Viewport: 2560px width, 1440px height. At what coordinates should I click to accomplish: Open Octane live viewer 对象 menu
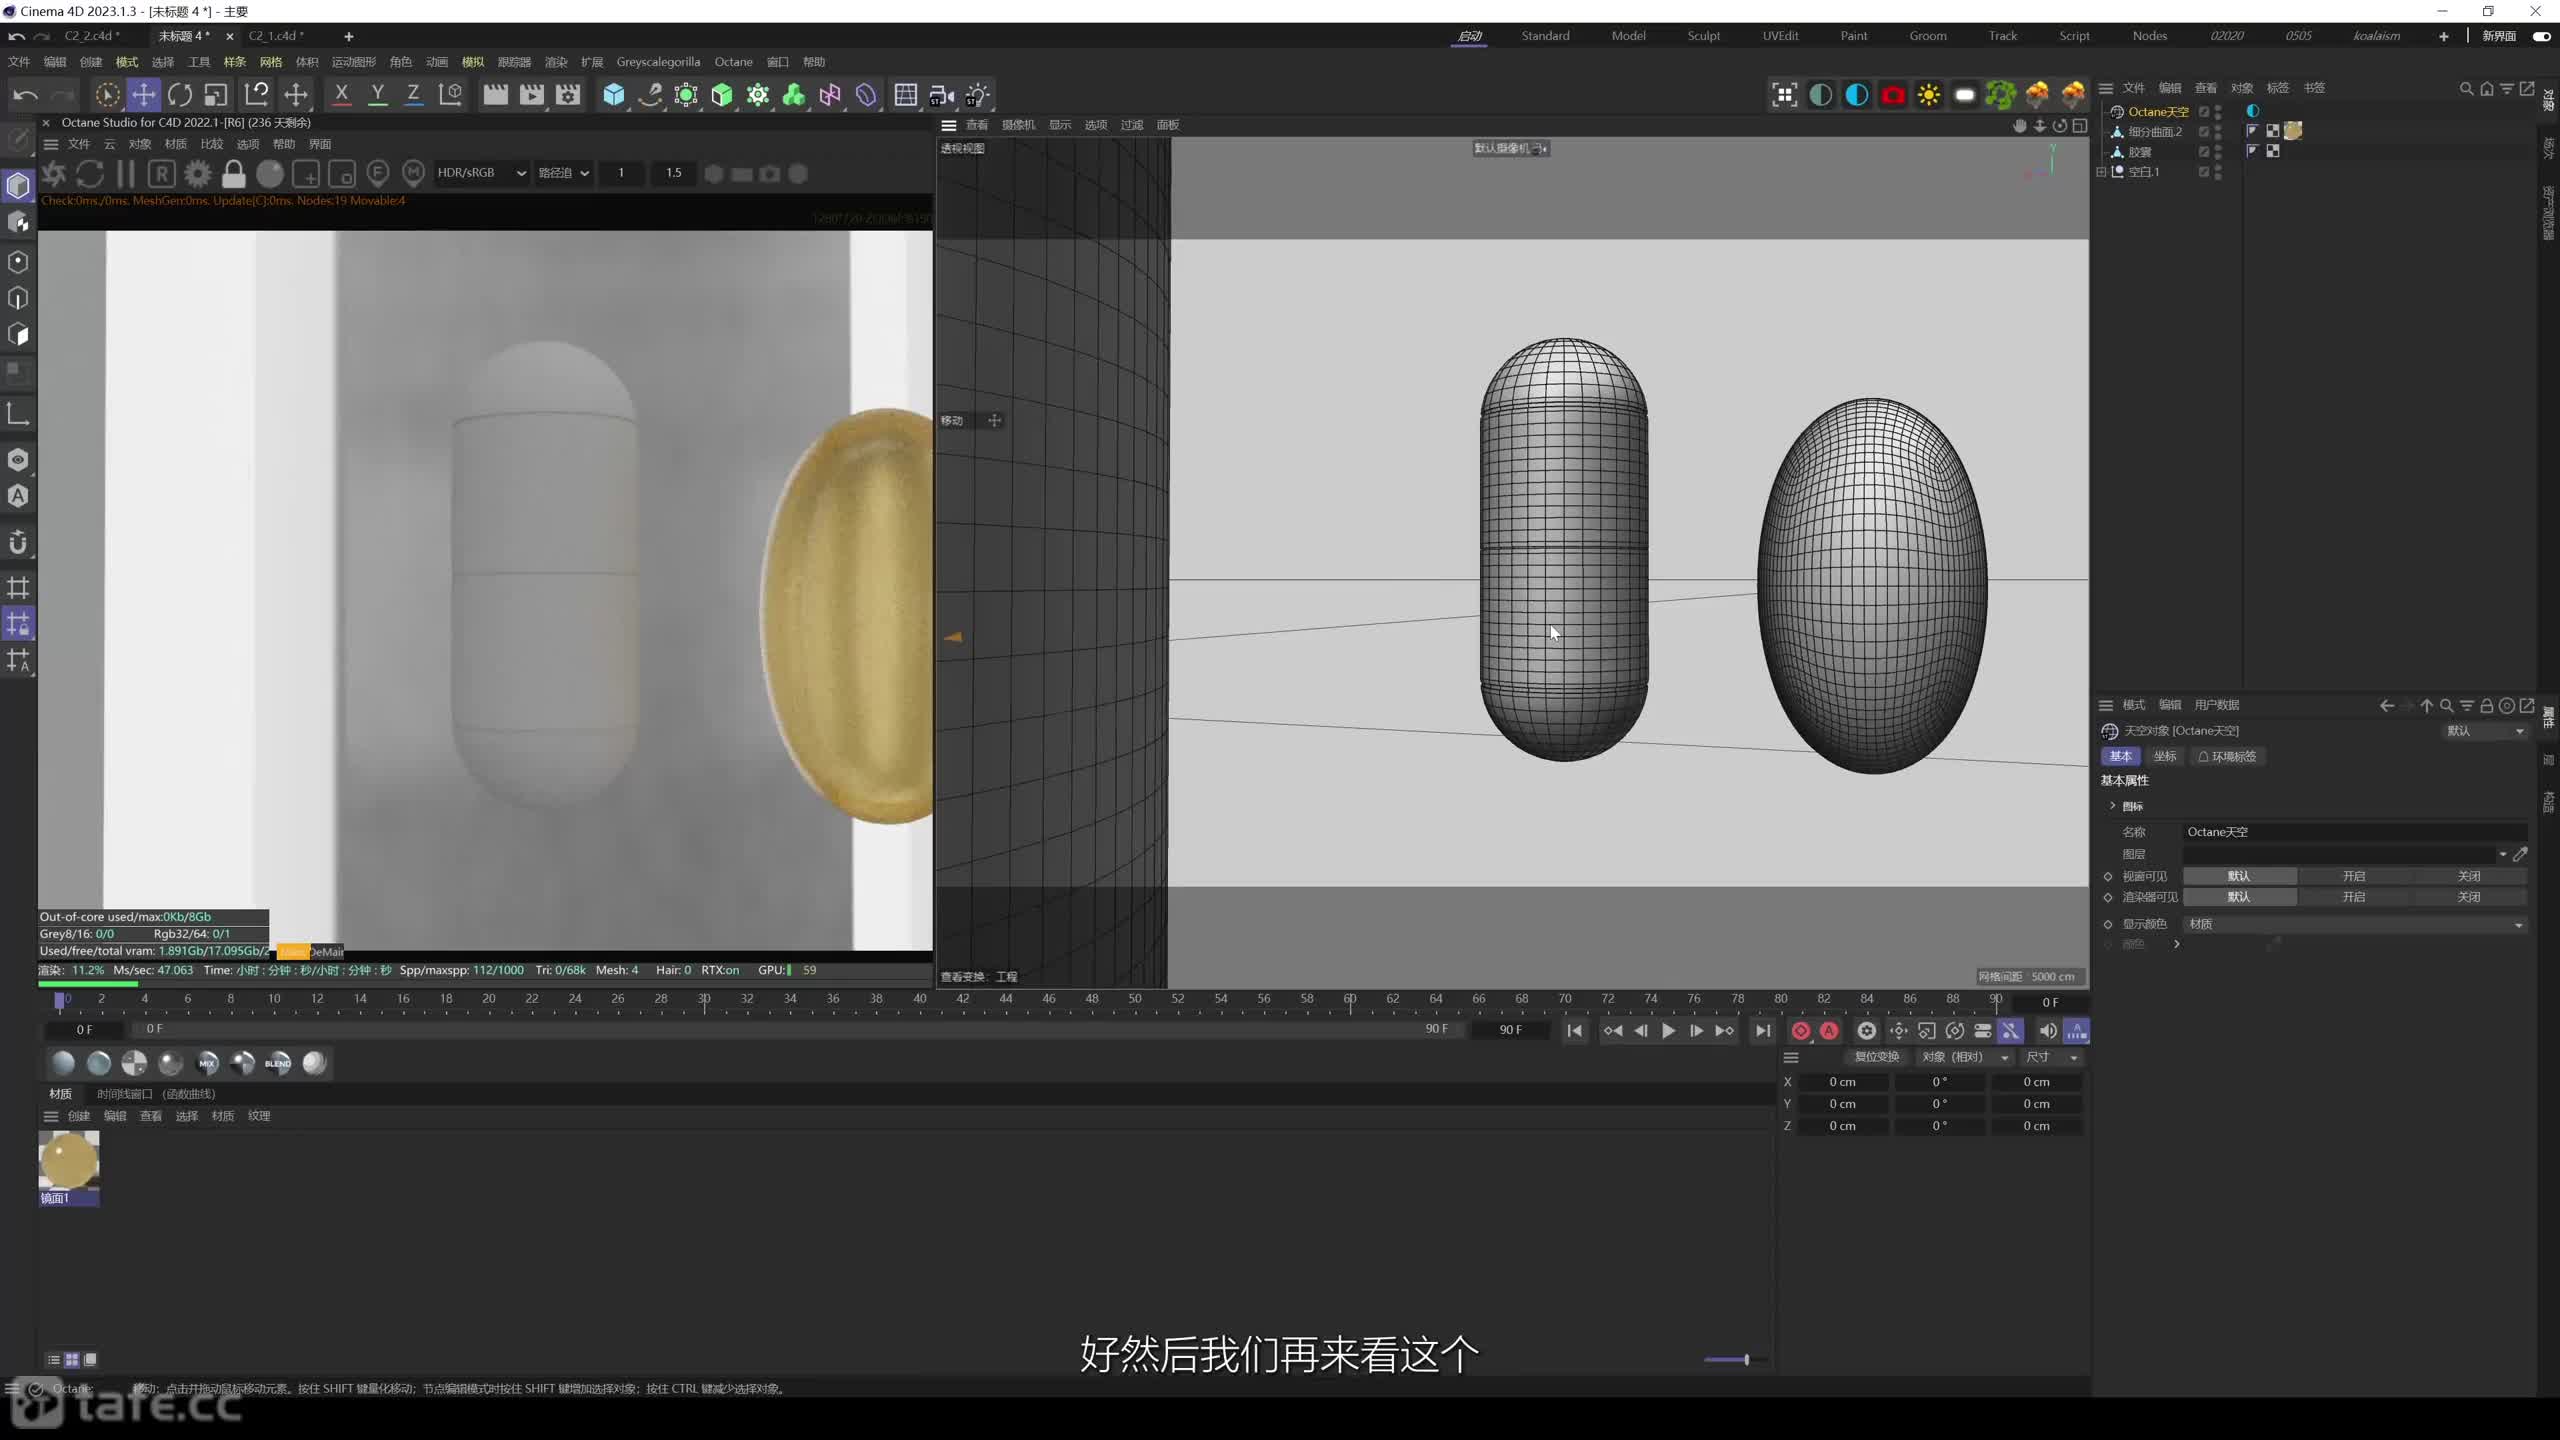click(140, 144)
